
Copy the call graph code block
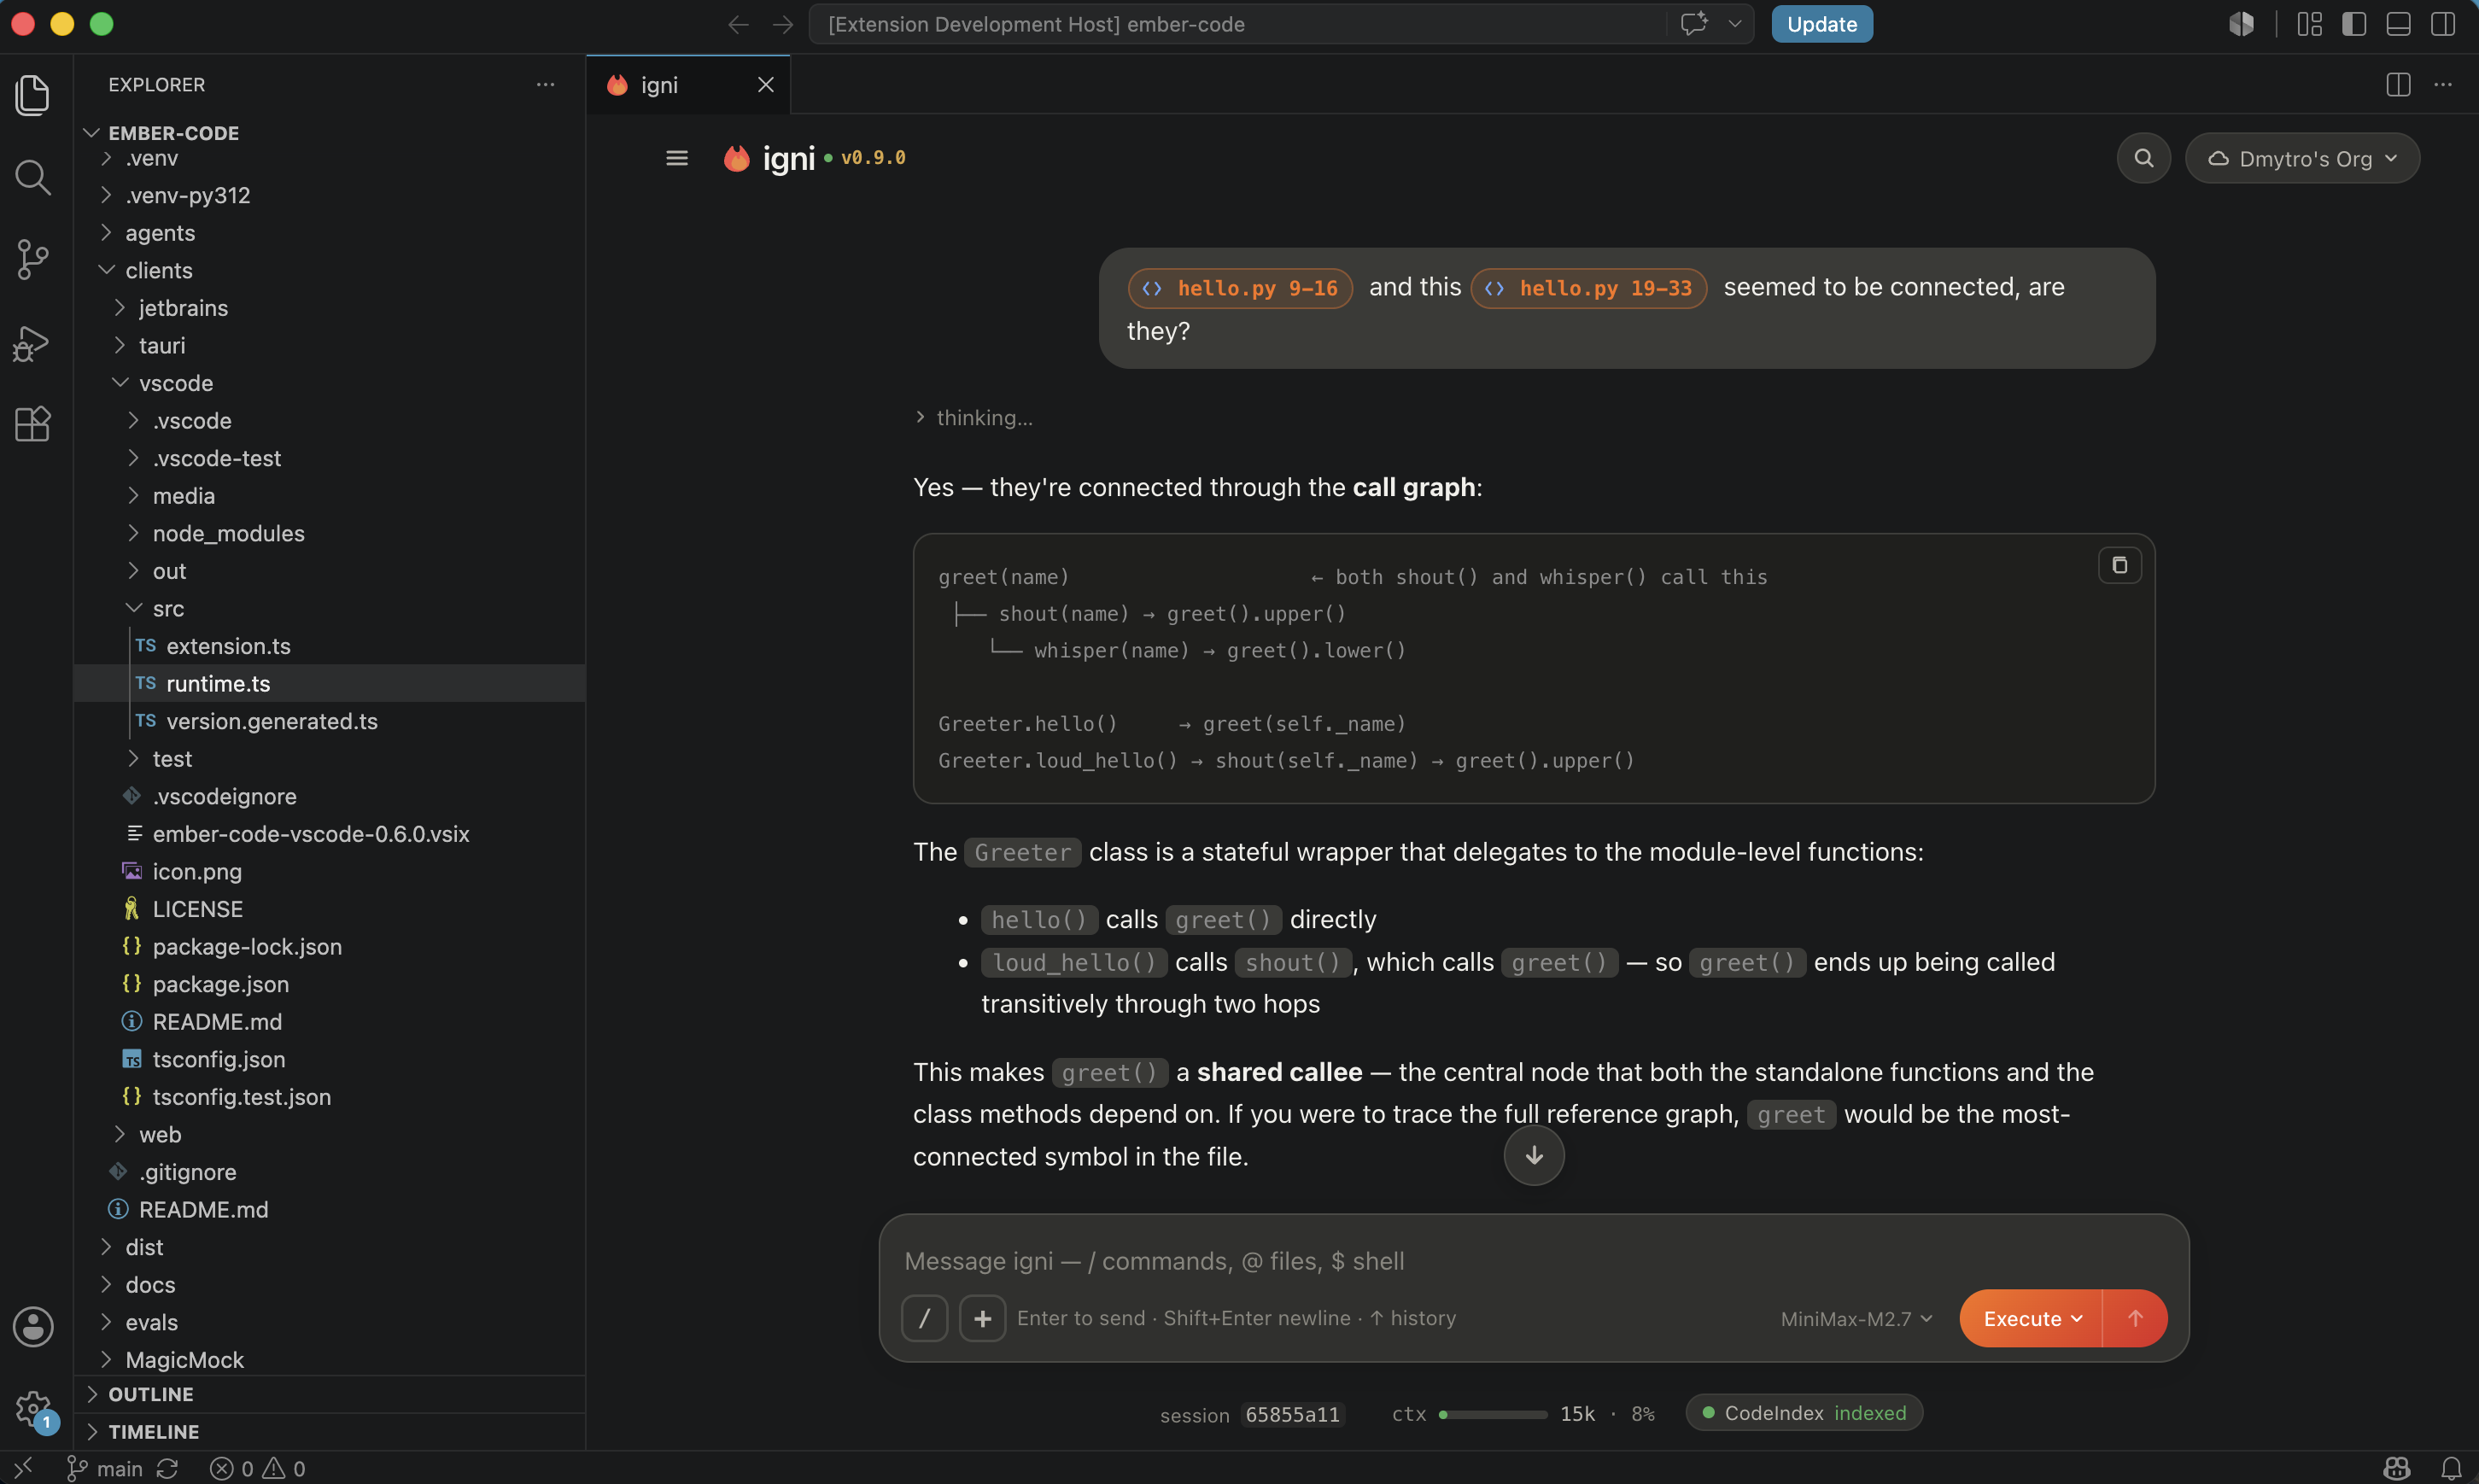pos(2119,565)
